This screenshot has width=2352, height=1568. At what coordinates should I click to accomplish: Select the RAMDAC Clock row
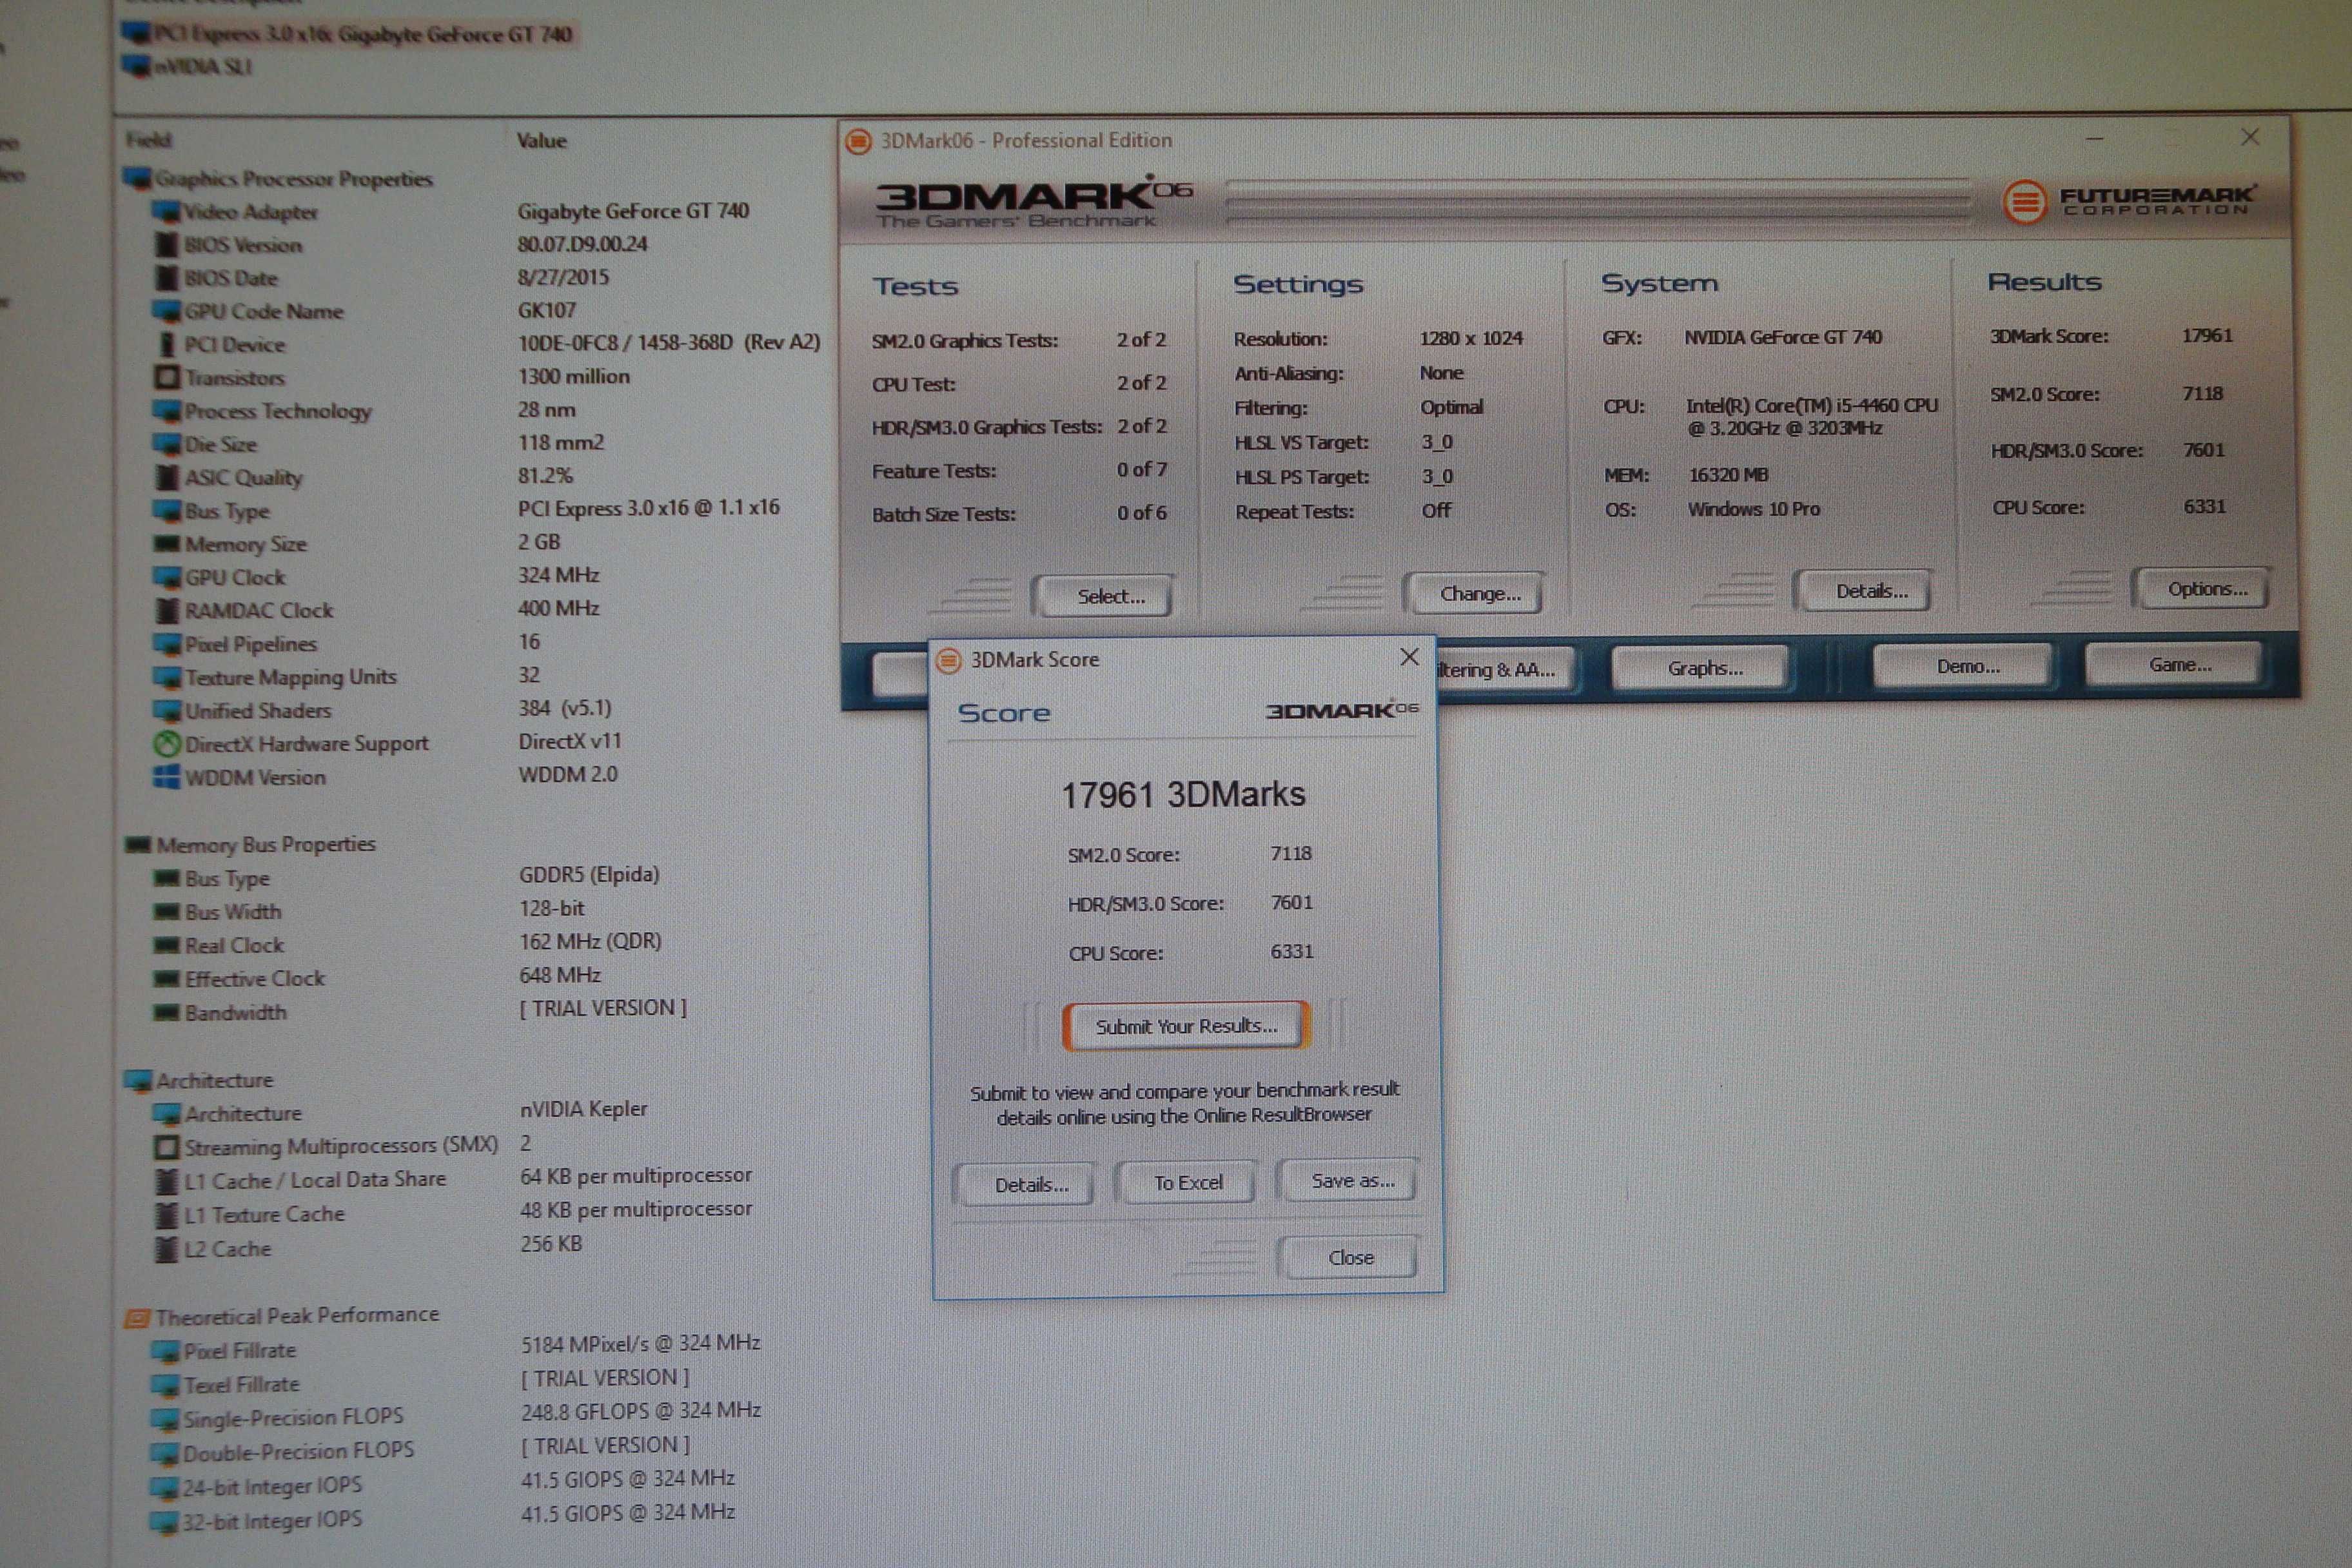point(375,610)
